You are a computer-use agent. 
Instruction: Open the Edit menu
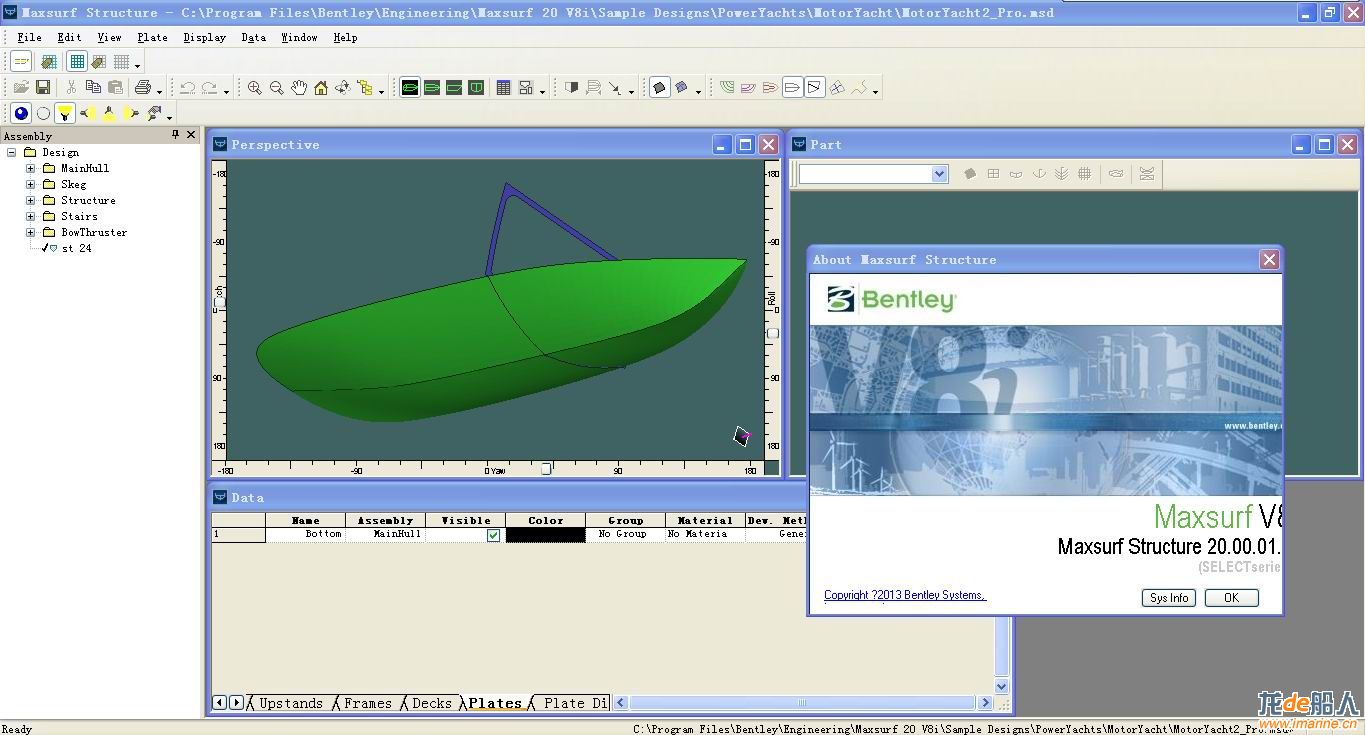(69, 37)
